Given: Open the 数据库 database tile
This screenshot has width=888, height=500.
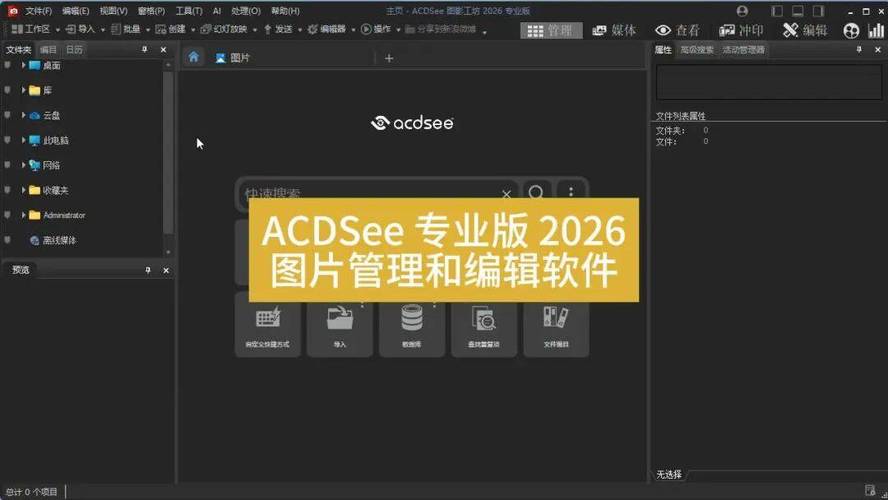Looking at the screenshot, I should pyautogui.click(x=412, y=326).
